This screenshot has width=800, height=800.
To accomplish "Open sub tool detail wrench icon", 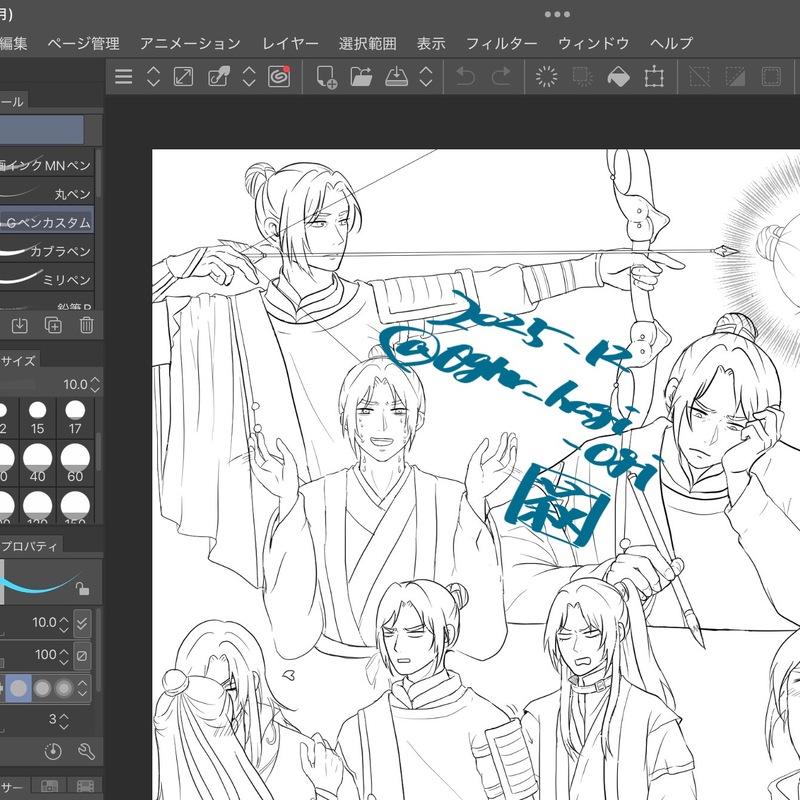I will pos(86,751).
